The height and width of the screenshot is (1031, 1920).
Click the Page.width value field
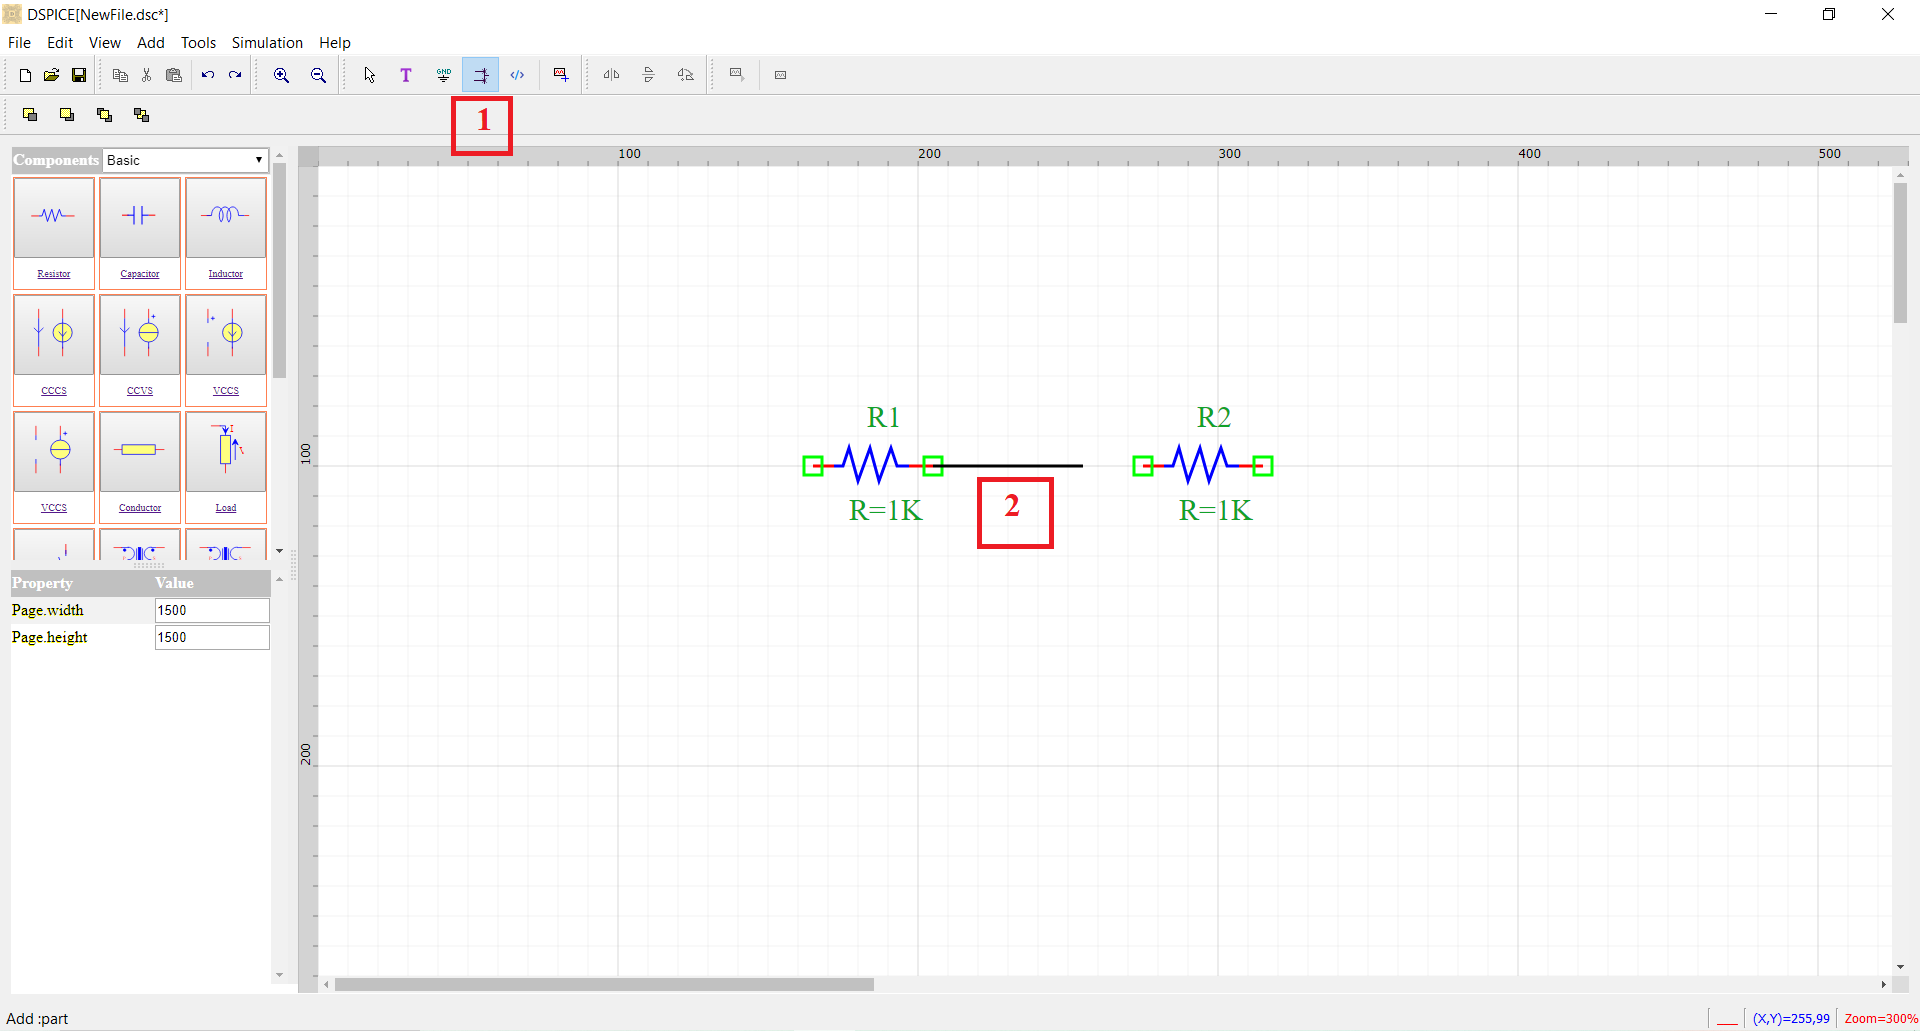pos(211,610)
